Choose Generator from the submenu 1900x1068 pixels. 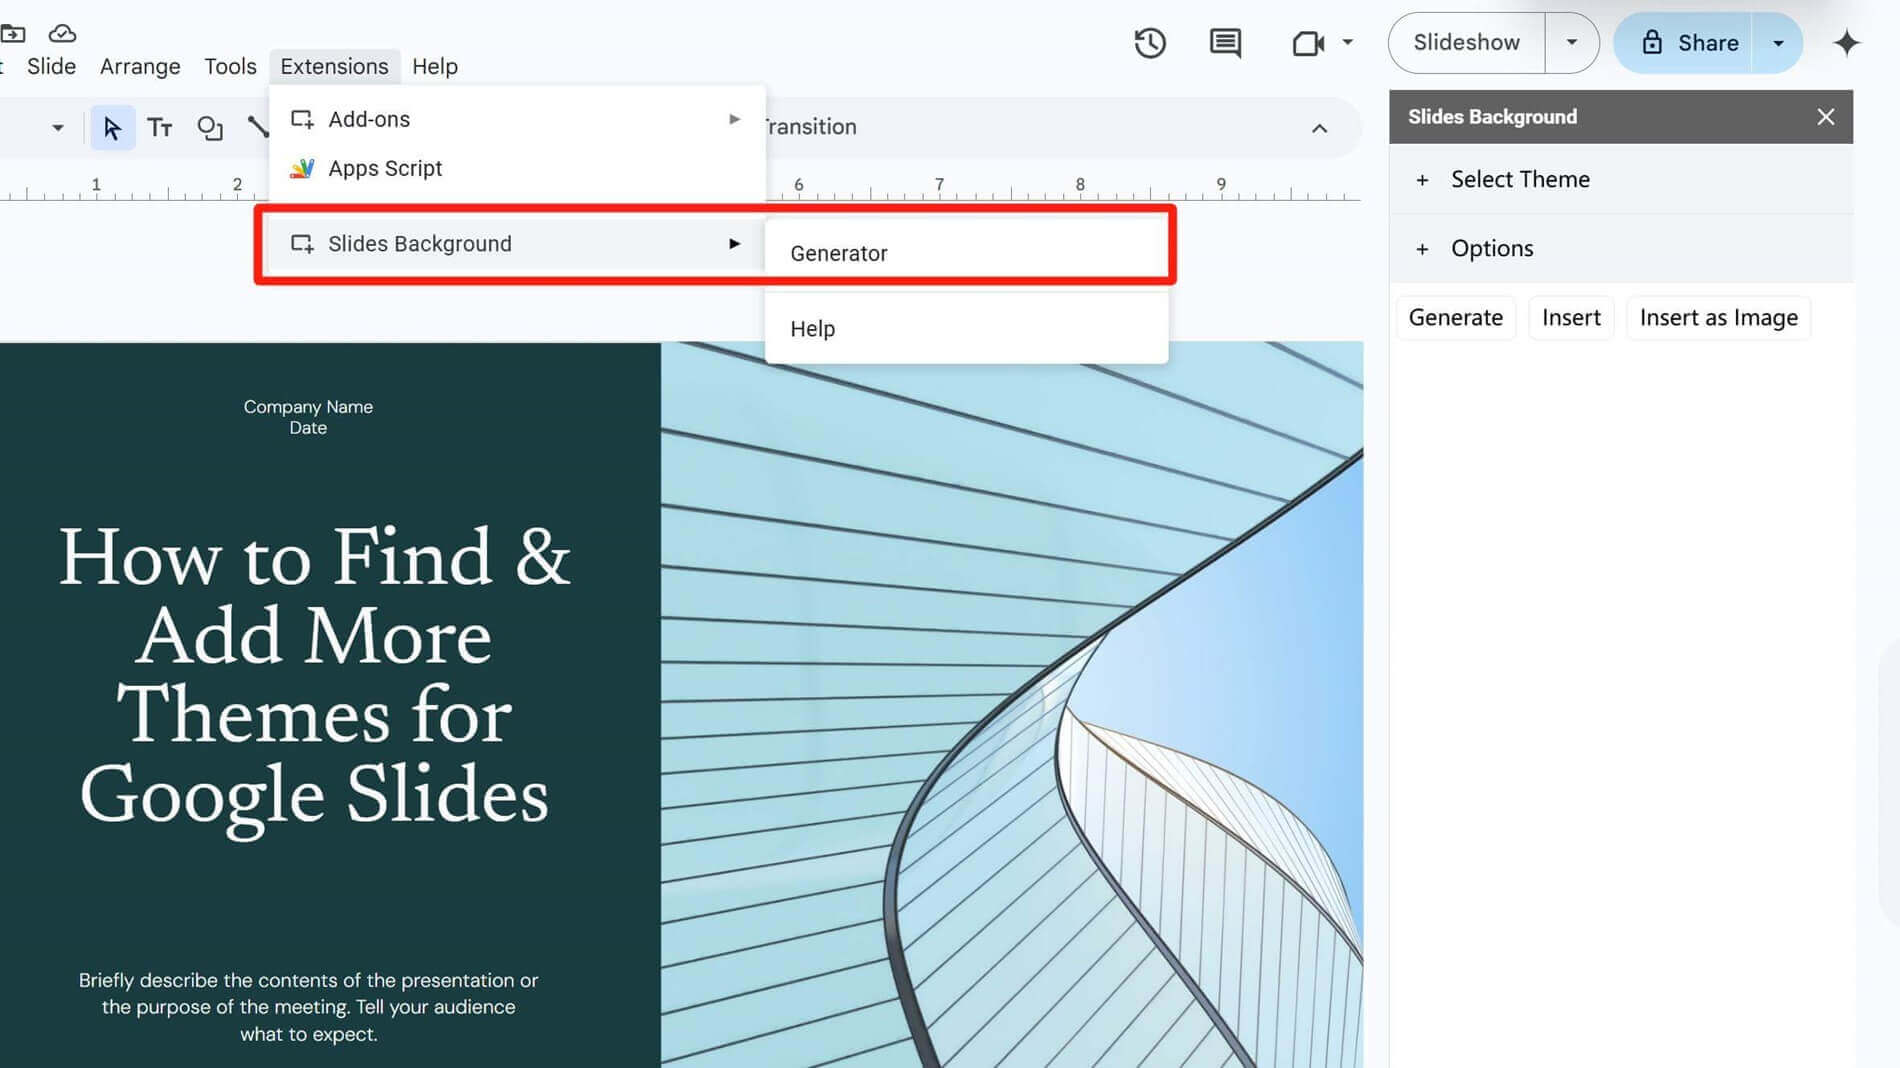point(967,253)
